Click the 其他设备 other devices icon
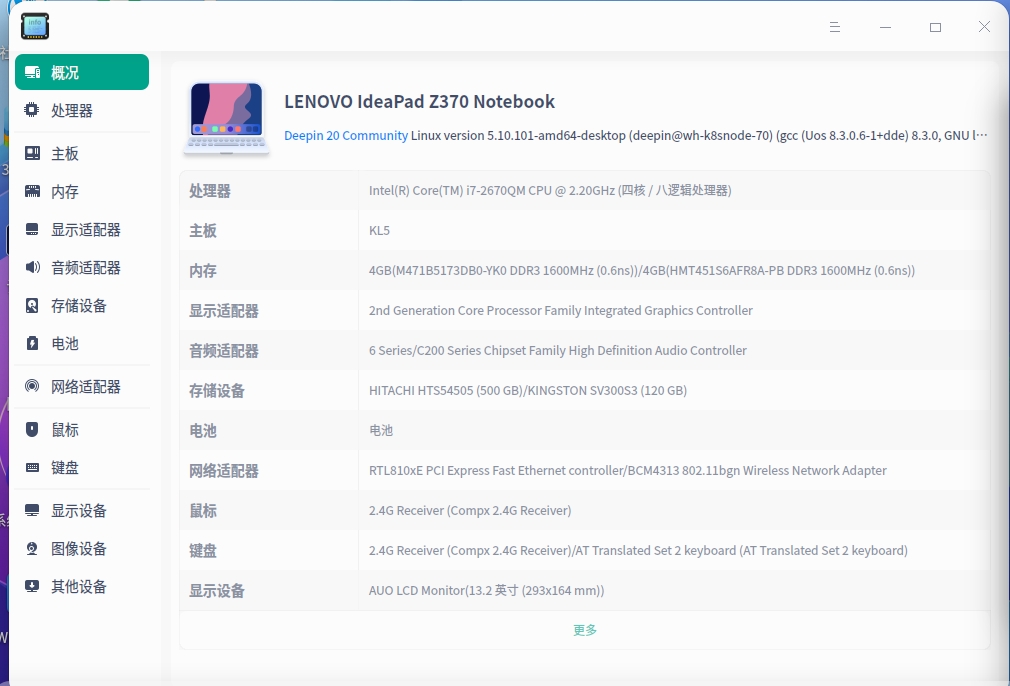This screenshot has width=1010, height=686. pyautogui.click(x=32, y=587)
